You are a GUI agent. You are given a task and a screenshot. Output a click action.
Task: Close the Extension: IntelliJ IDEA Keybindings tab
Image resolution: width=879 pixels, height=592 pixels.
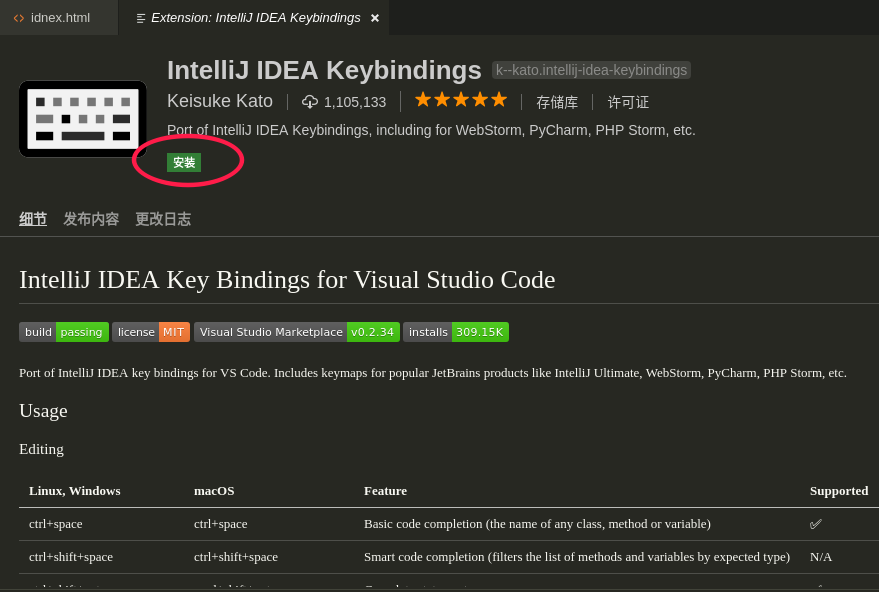coord(374,17)
